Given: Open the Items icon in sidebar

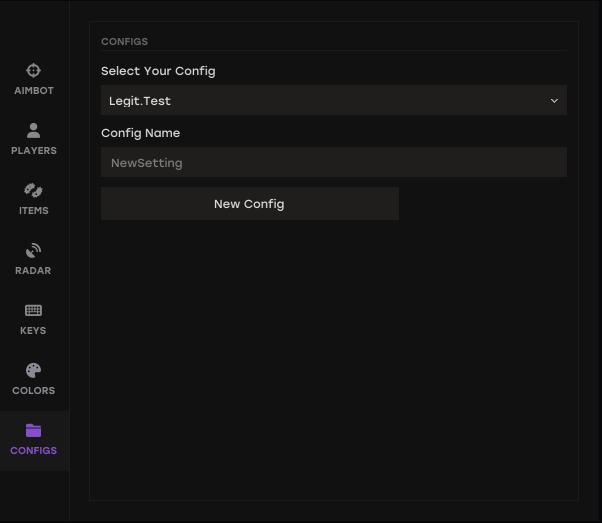Looking at the screenshot, I should 33,190.
